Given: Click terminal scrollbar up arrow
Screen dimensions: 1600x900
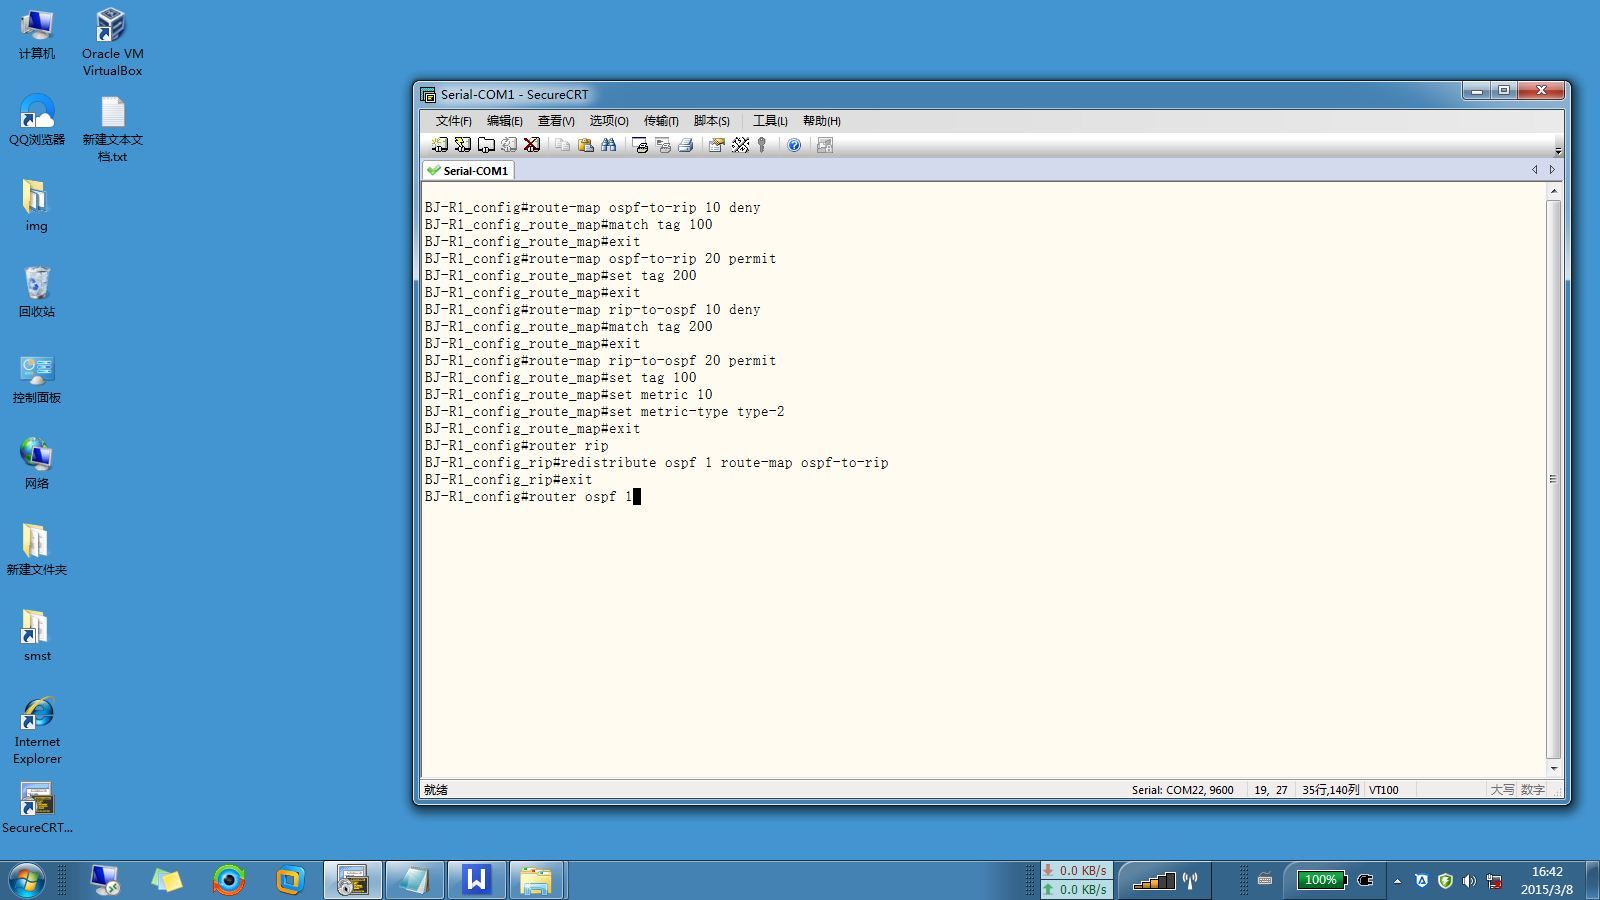Looking at the screenshot, I should pos(1553,190).
